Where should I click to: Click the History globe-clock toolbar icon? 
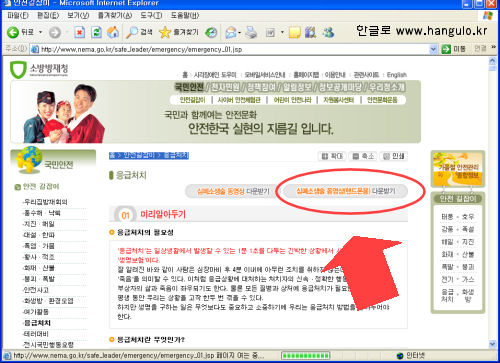tap(211, 32)
